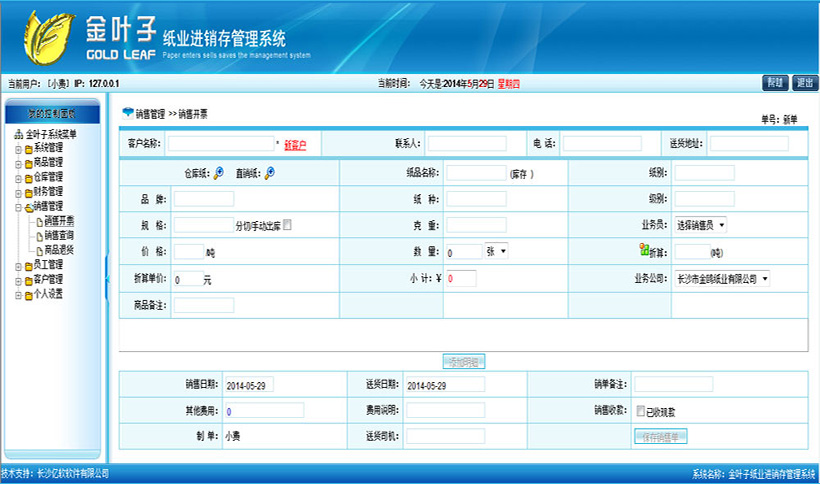Click the 保存销售单 button
This screenshot has height=484, width=820.
[660, 436]
